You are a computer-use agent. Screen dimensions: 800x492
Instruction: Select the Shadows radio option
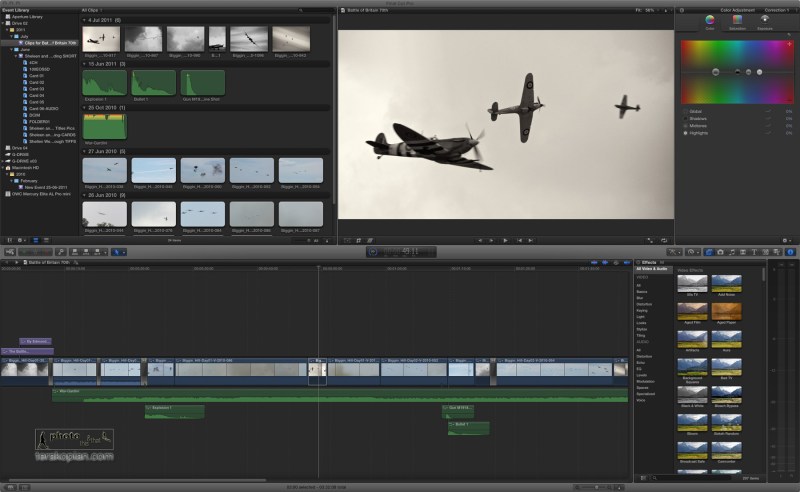(x=685, y=118)
